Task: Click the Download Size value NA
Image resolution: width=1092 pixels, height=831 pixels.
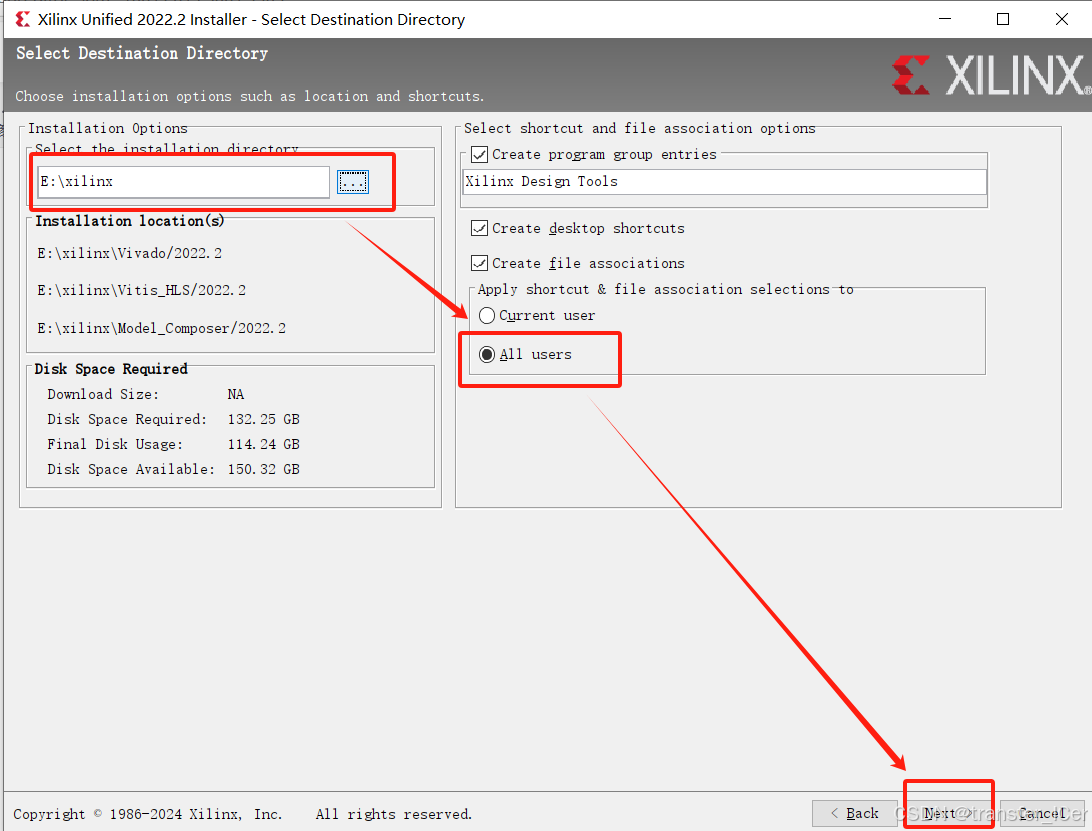Action: pos(235,394)
